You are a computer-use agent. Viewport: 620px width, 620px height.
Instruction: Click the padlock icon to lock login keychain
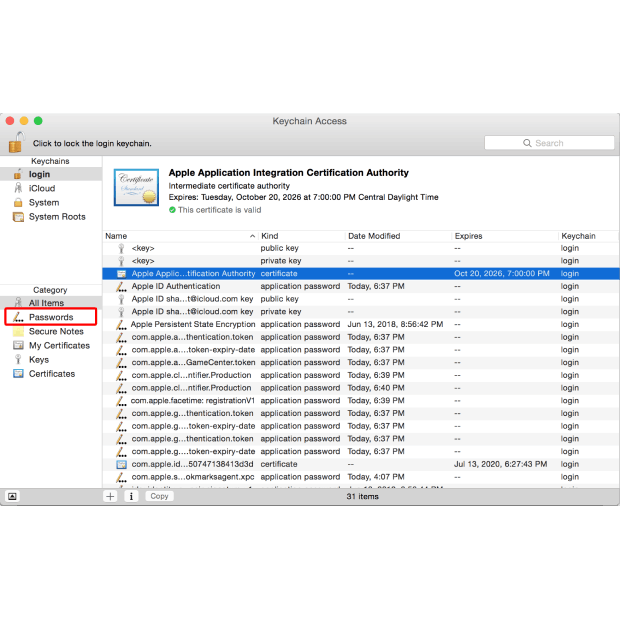16,142
